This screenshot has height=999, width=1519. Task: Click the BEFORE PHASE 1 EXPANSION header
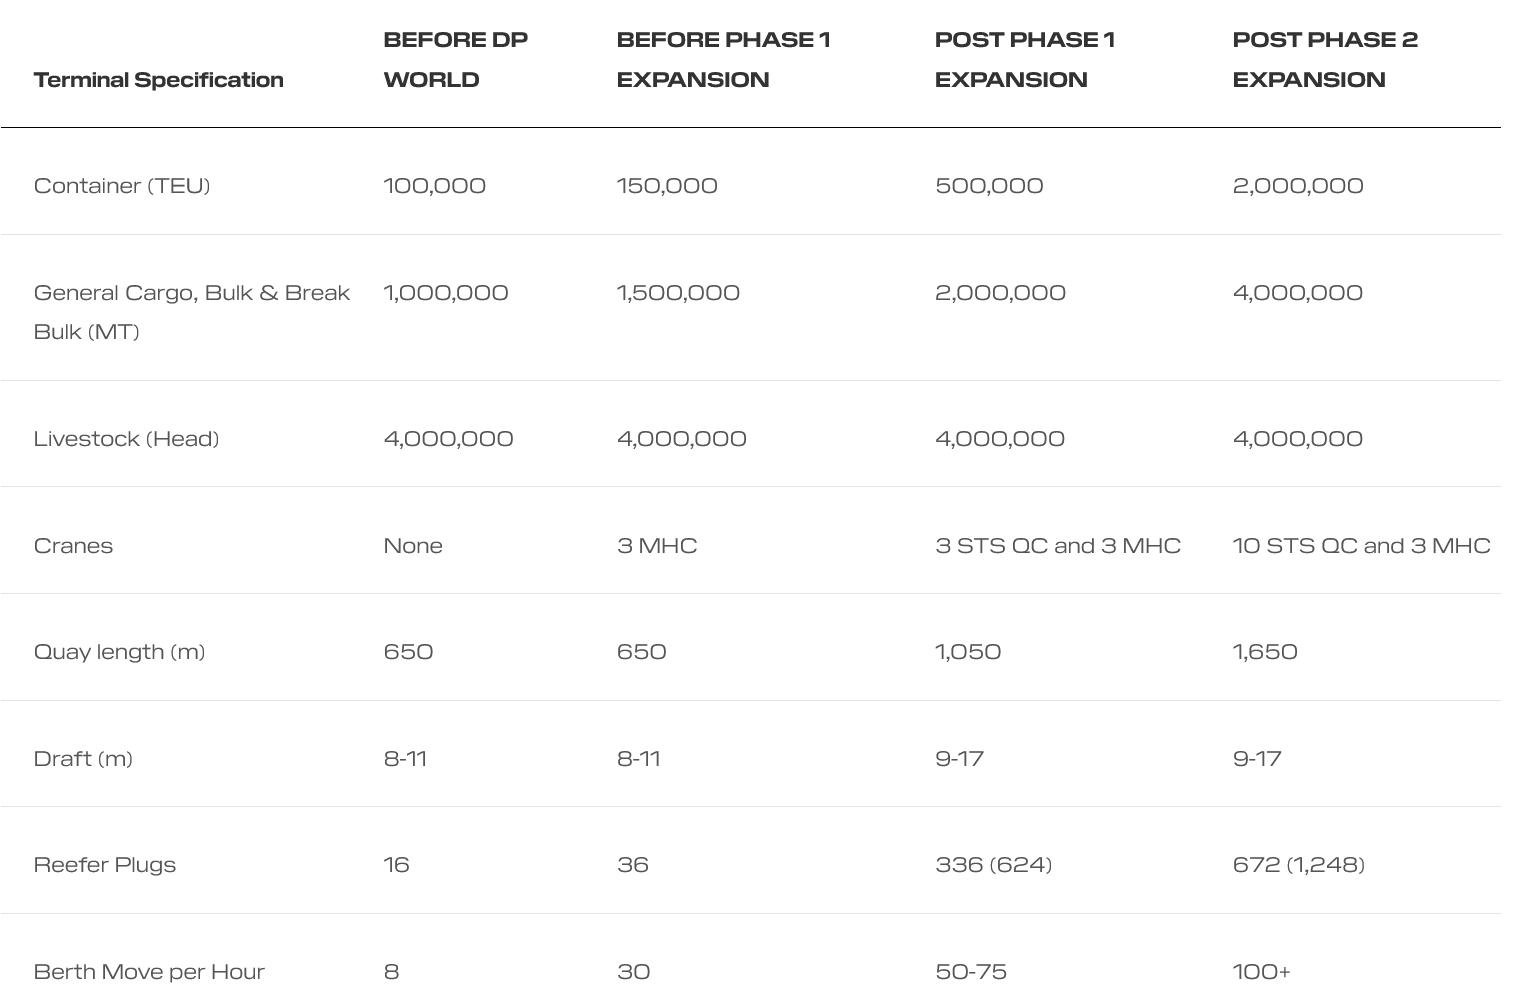click(x=723, y=60)
